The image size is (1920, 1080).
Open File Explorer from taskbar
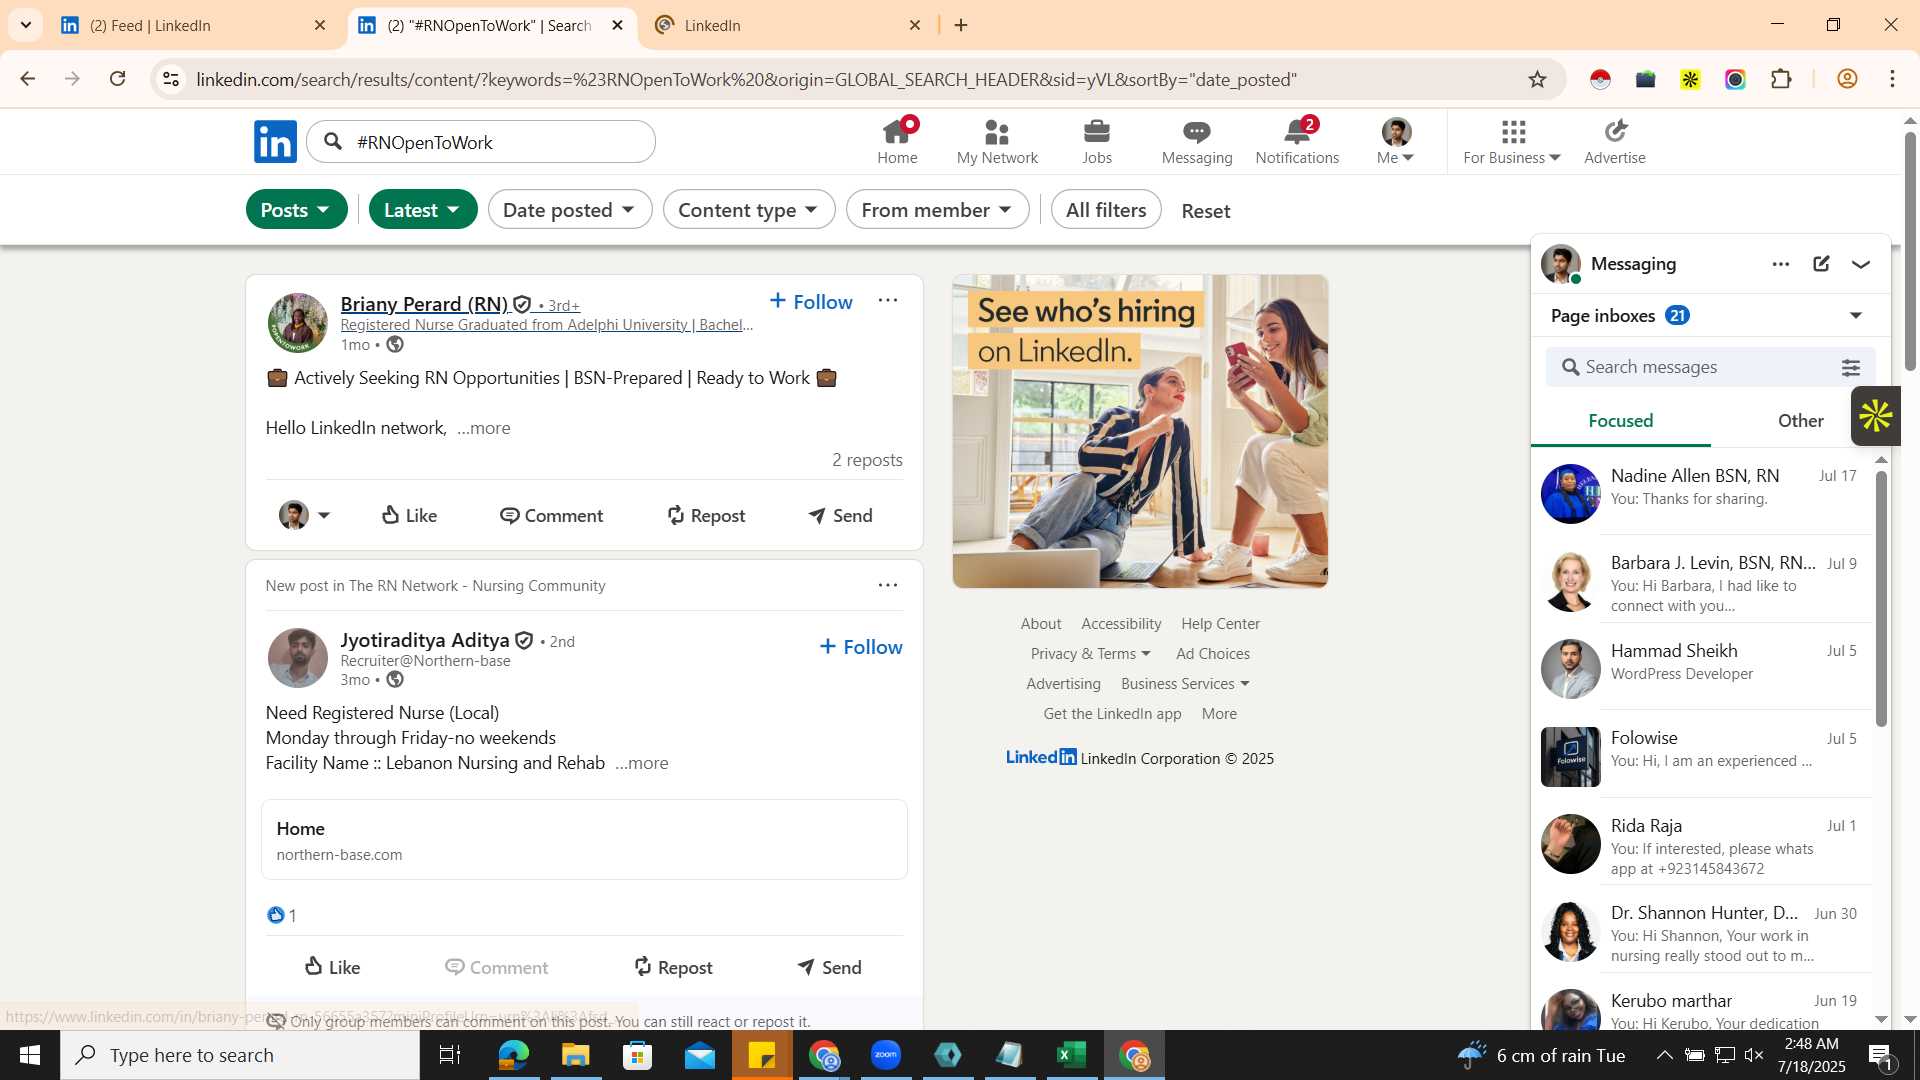[575, 1055]
